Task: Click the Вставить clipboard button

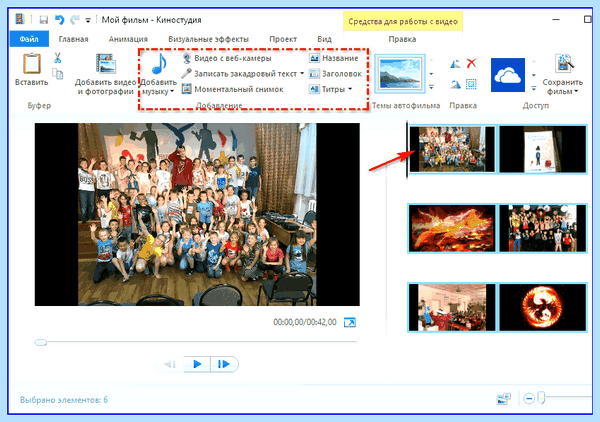Action: 32,69
